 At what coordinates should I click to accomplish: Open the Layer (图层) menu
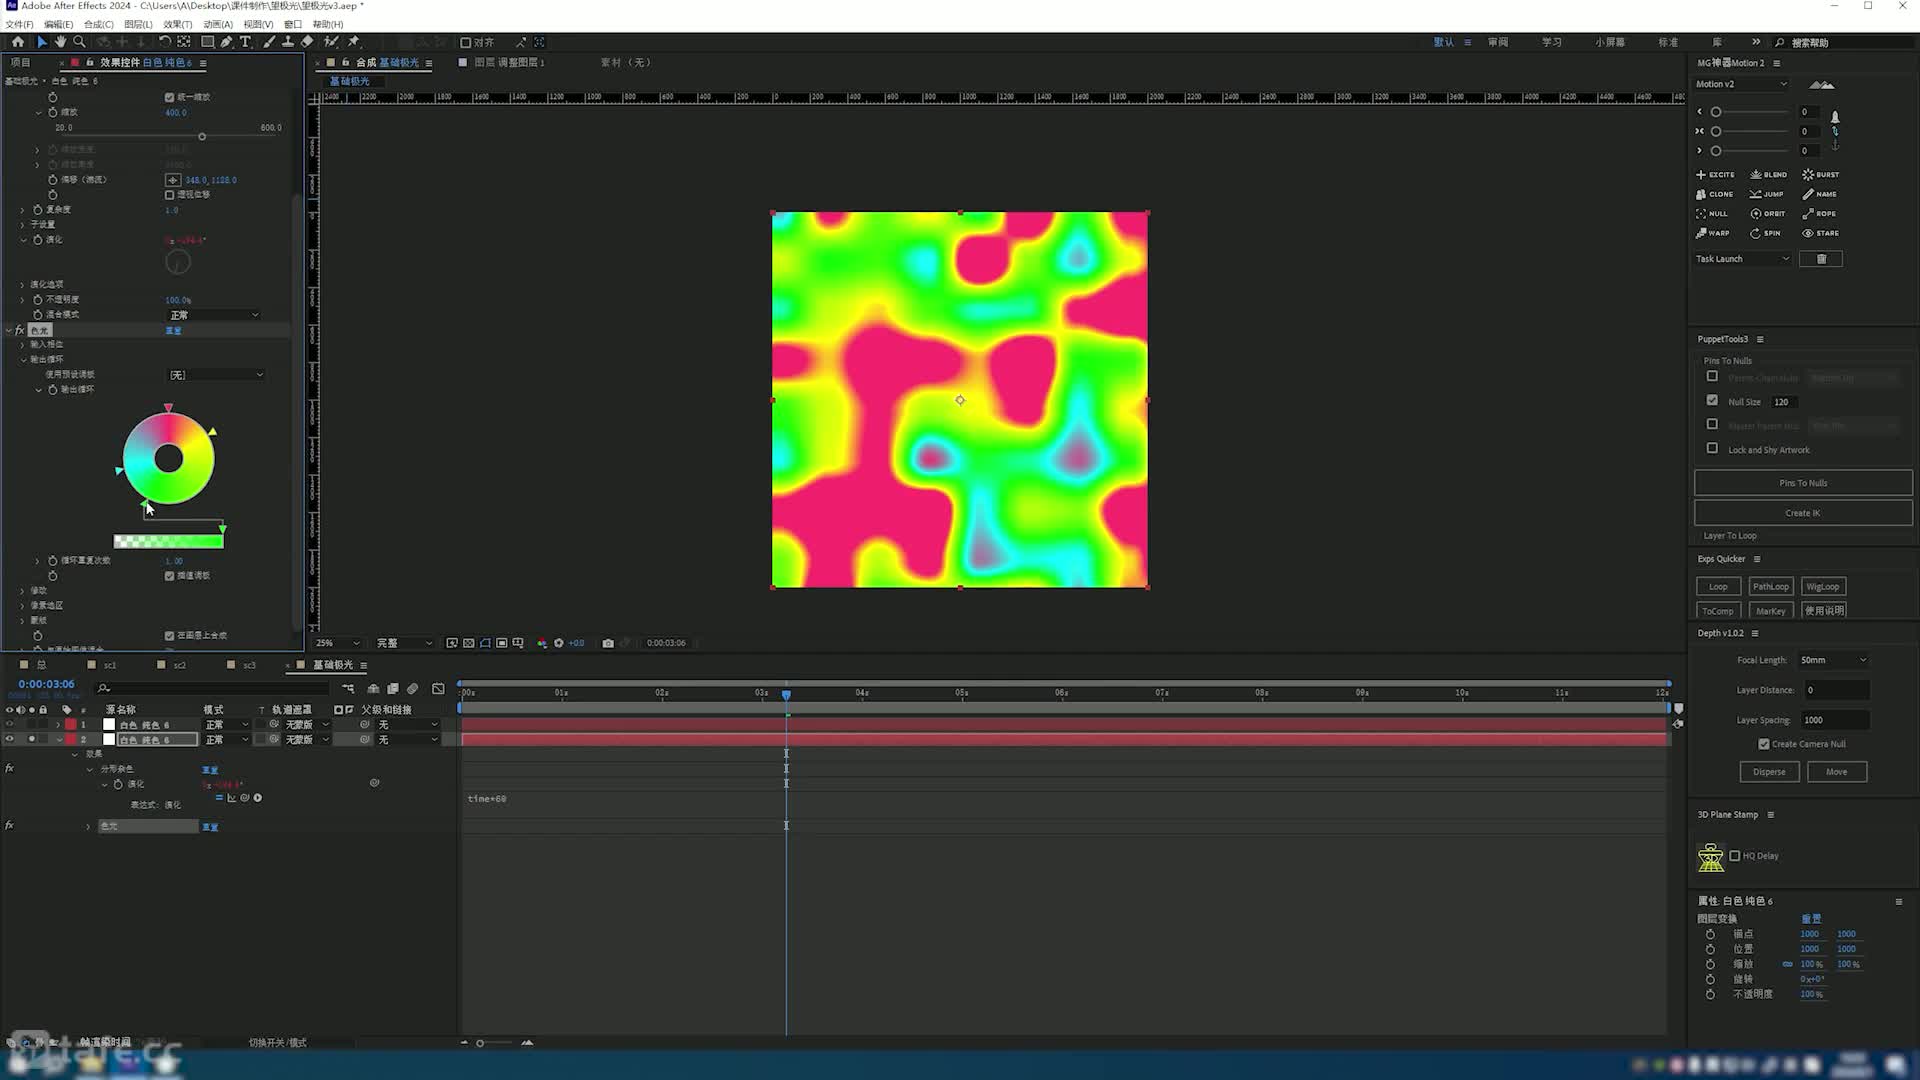point(138,24)
